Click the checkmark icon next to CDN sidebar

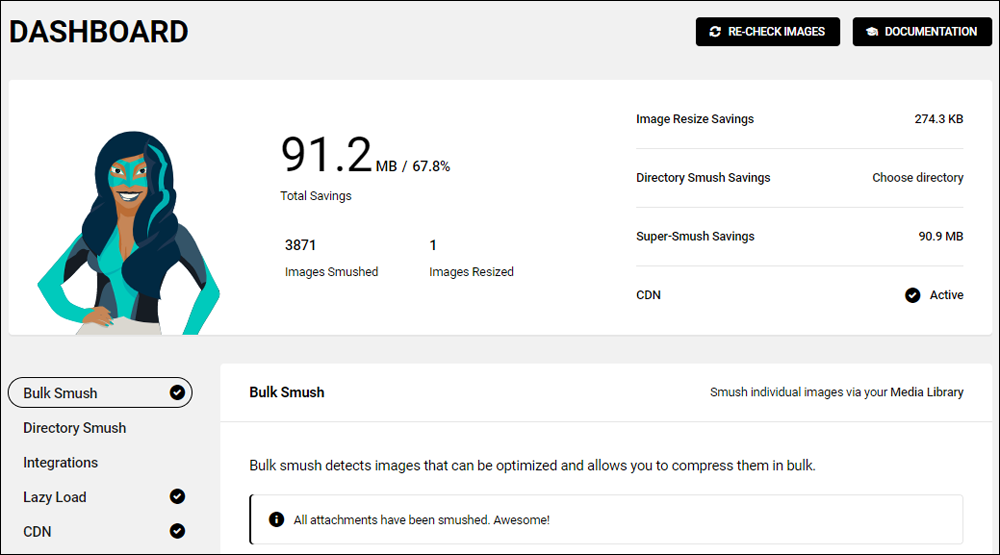tap(177, 531)
